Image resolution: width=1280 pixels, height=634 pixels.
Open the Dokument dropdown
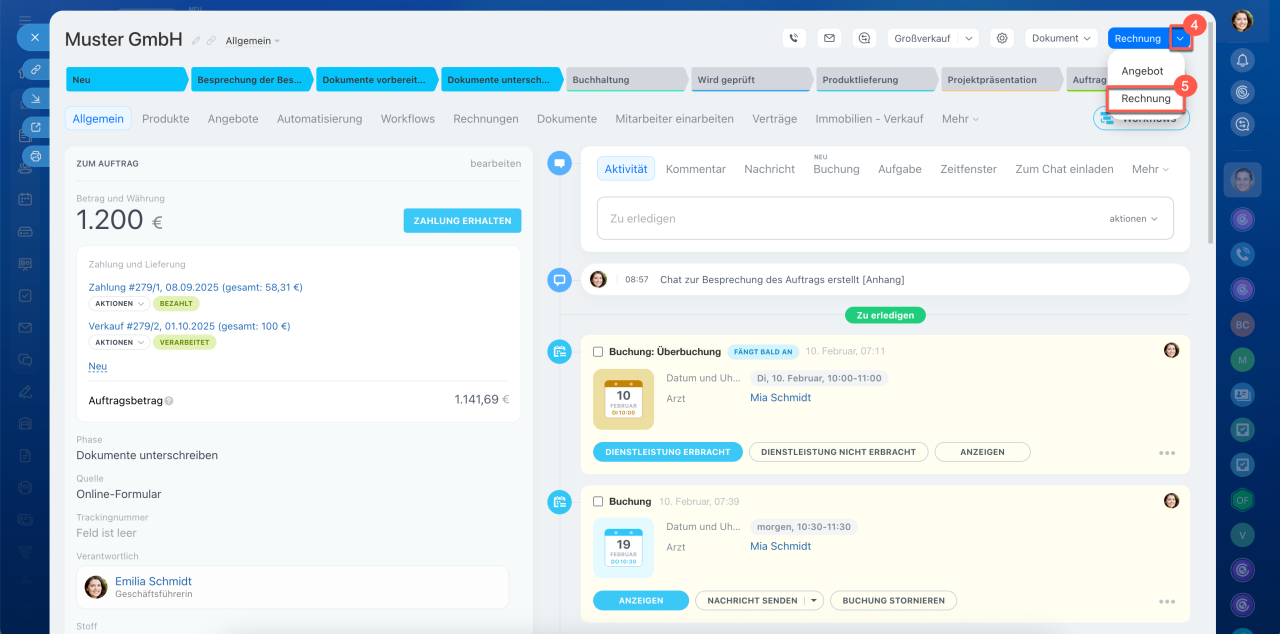coord(1061,38)
